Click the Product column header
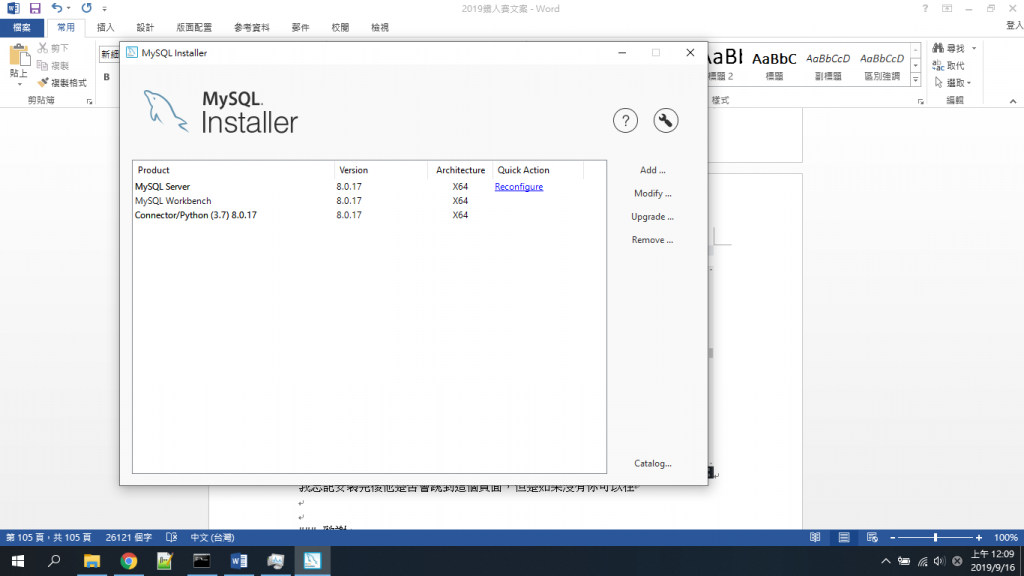Viewport: 1024px width, 576px height. pos(234,170)
